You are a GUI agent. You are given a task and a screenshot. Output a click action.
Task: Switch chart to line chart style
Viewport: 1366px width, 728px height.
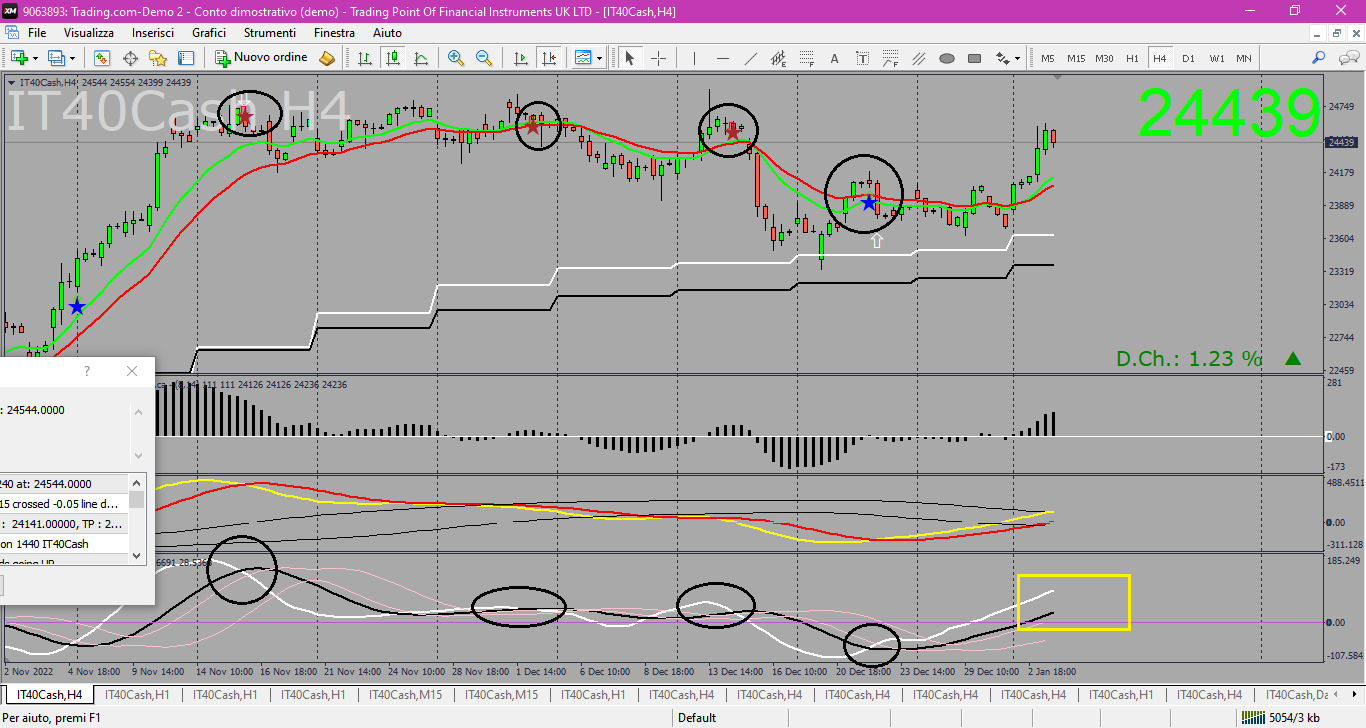[x=421, y=58]
